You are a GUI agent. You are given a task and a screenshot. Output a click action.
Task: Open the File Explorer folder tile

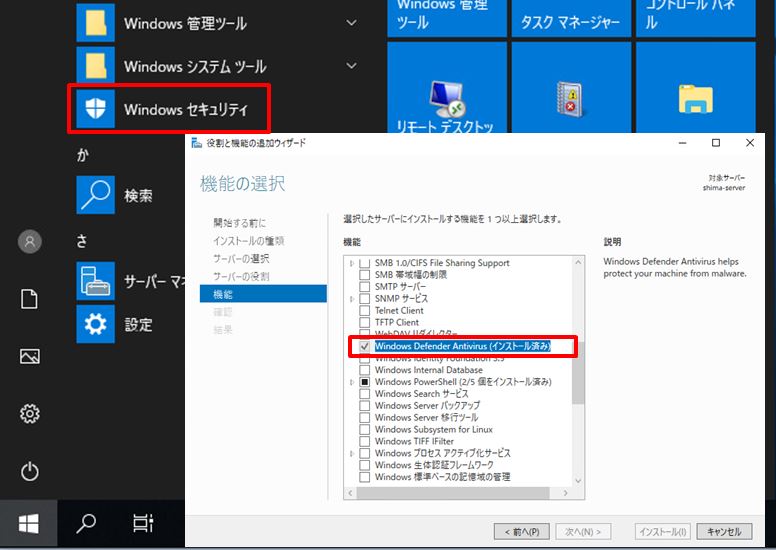[696, 88]
